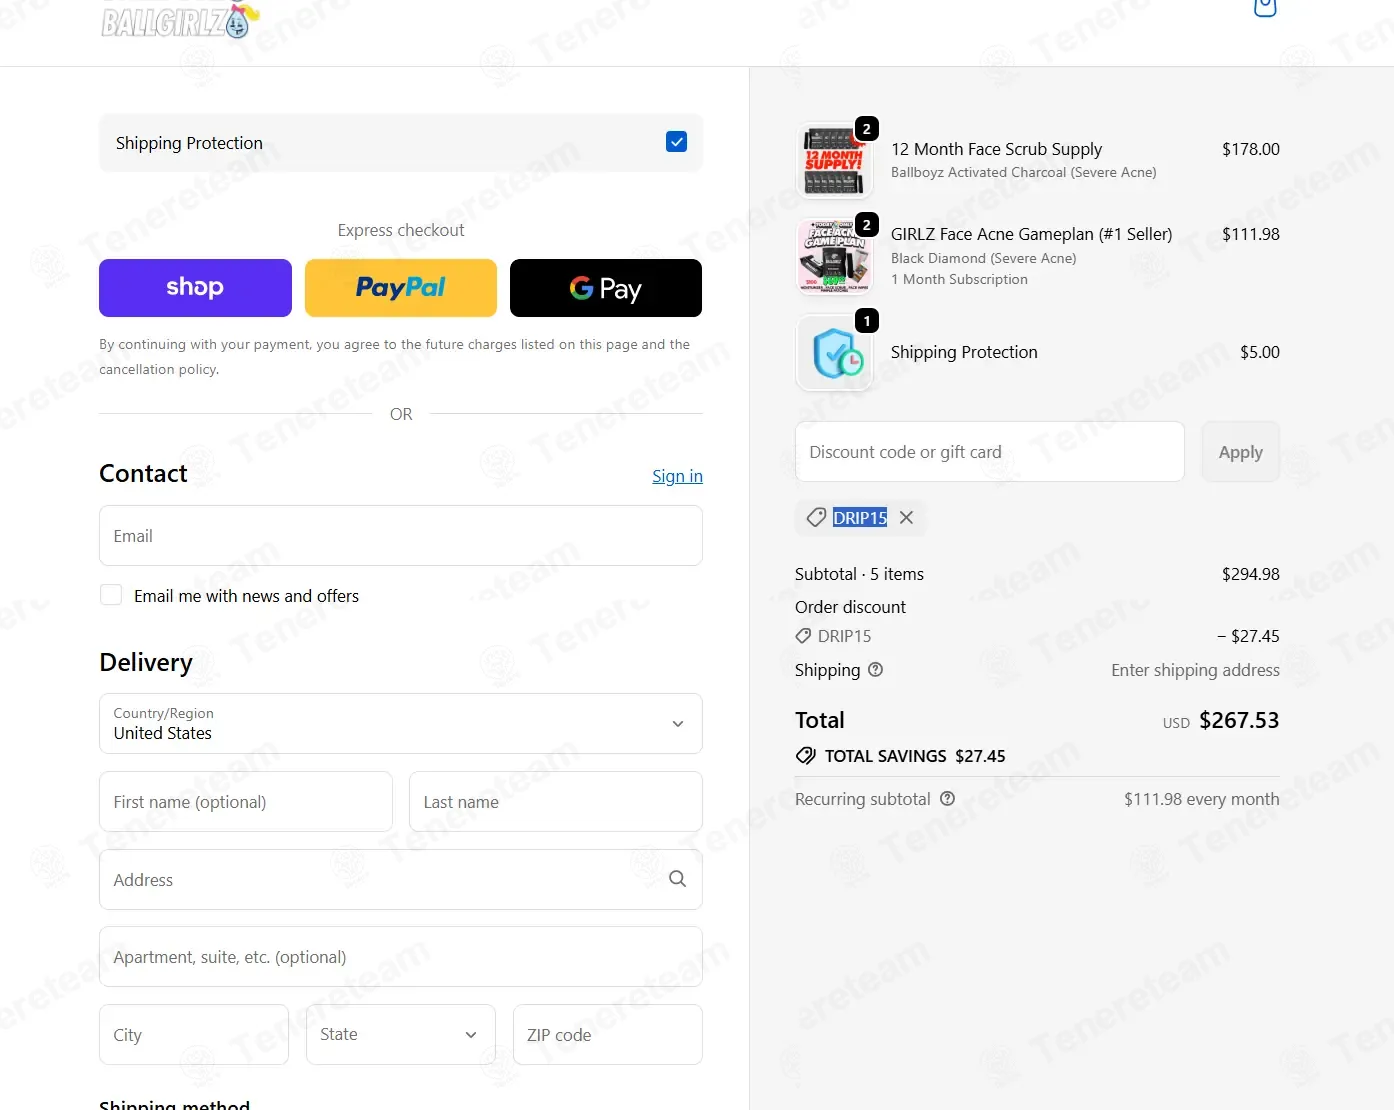Click the City input field

point(194,1035)
